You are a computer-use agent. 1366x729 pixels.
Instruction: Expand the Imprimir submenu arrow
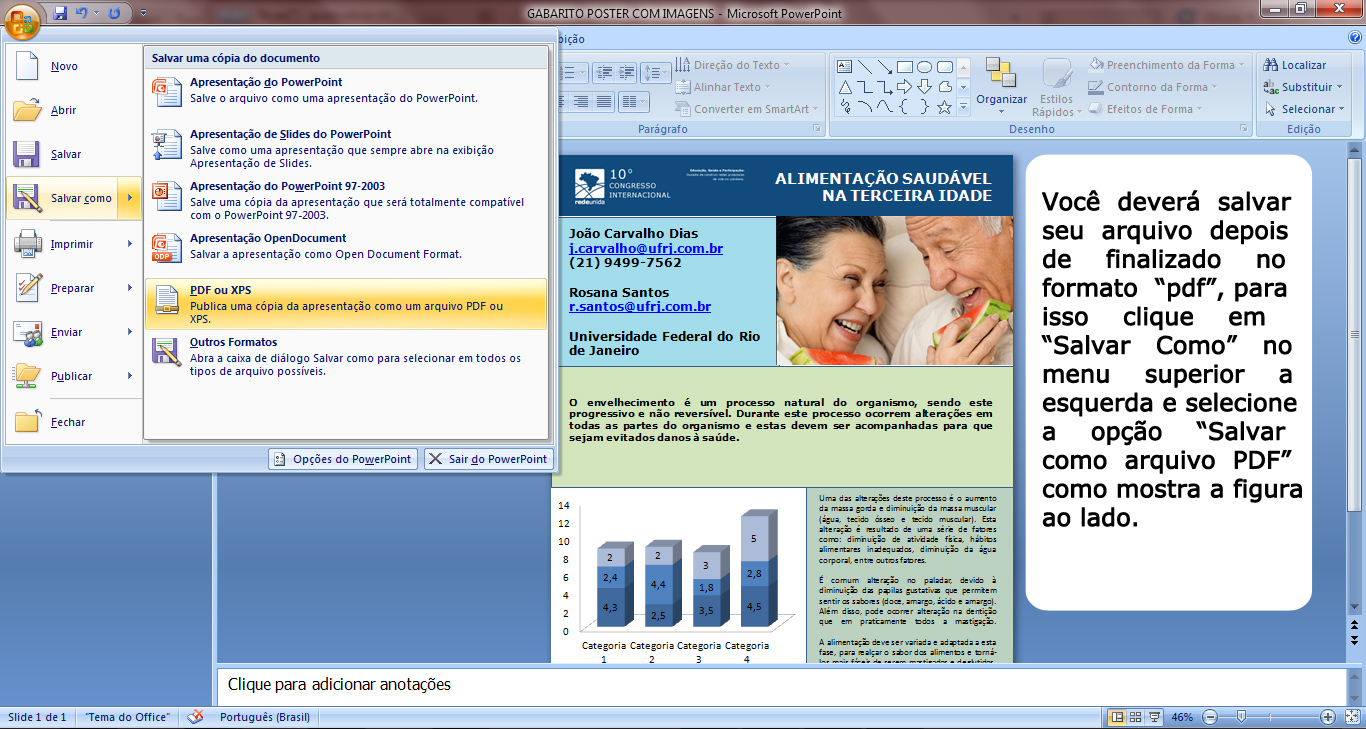(x=130, y=244)
